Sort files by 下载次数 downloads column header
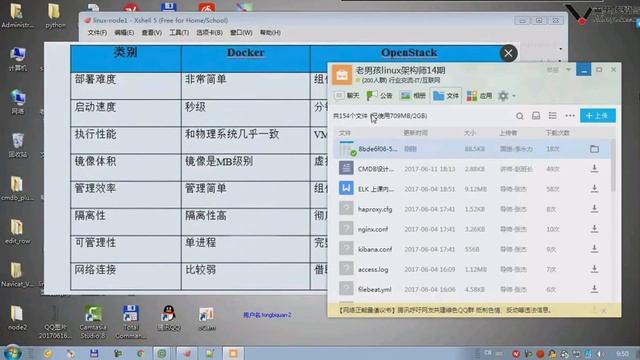Image resolution: width=640 pixels, height=360 pixels. tap(558, 133)
